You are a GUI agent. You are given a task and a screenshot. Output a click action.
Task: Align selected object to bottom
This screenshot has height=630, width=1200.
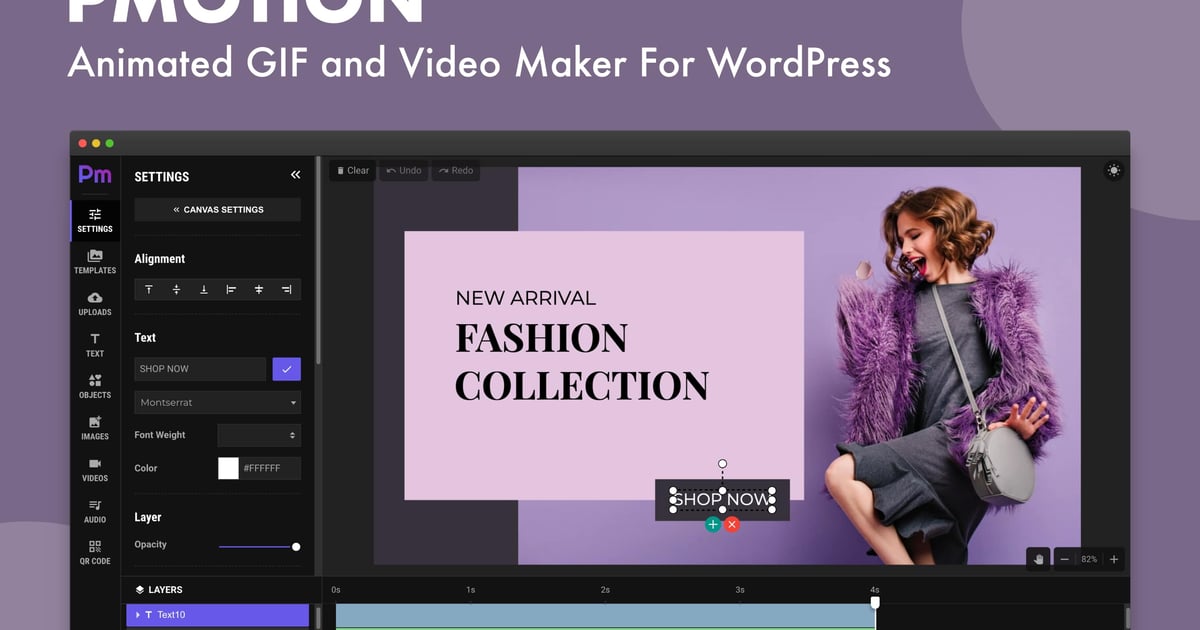pos(204,290)
